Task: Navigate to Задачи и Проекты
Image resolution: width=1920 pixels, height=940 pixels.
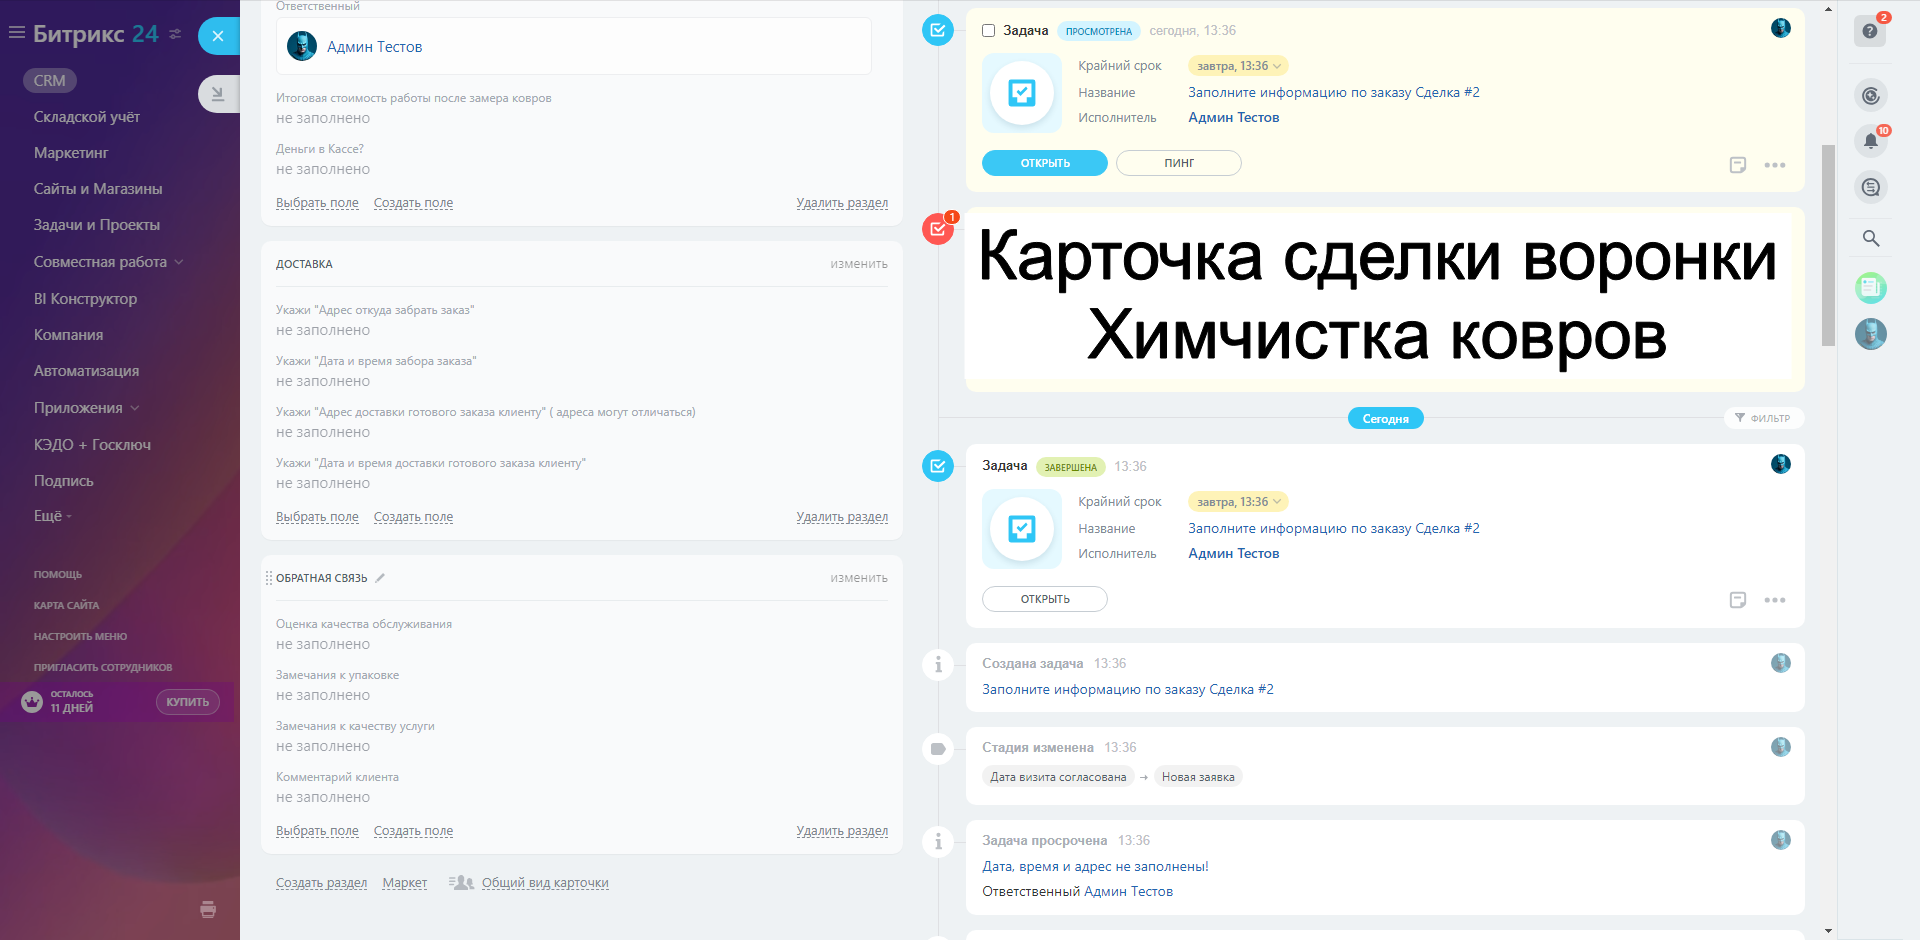Action: tap(97, 225)
